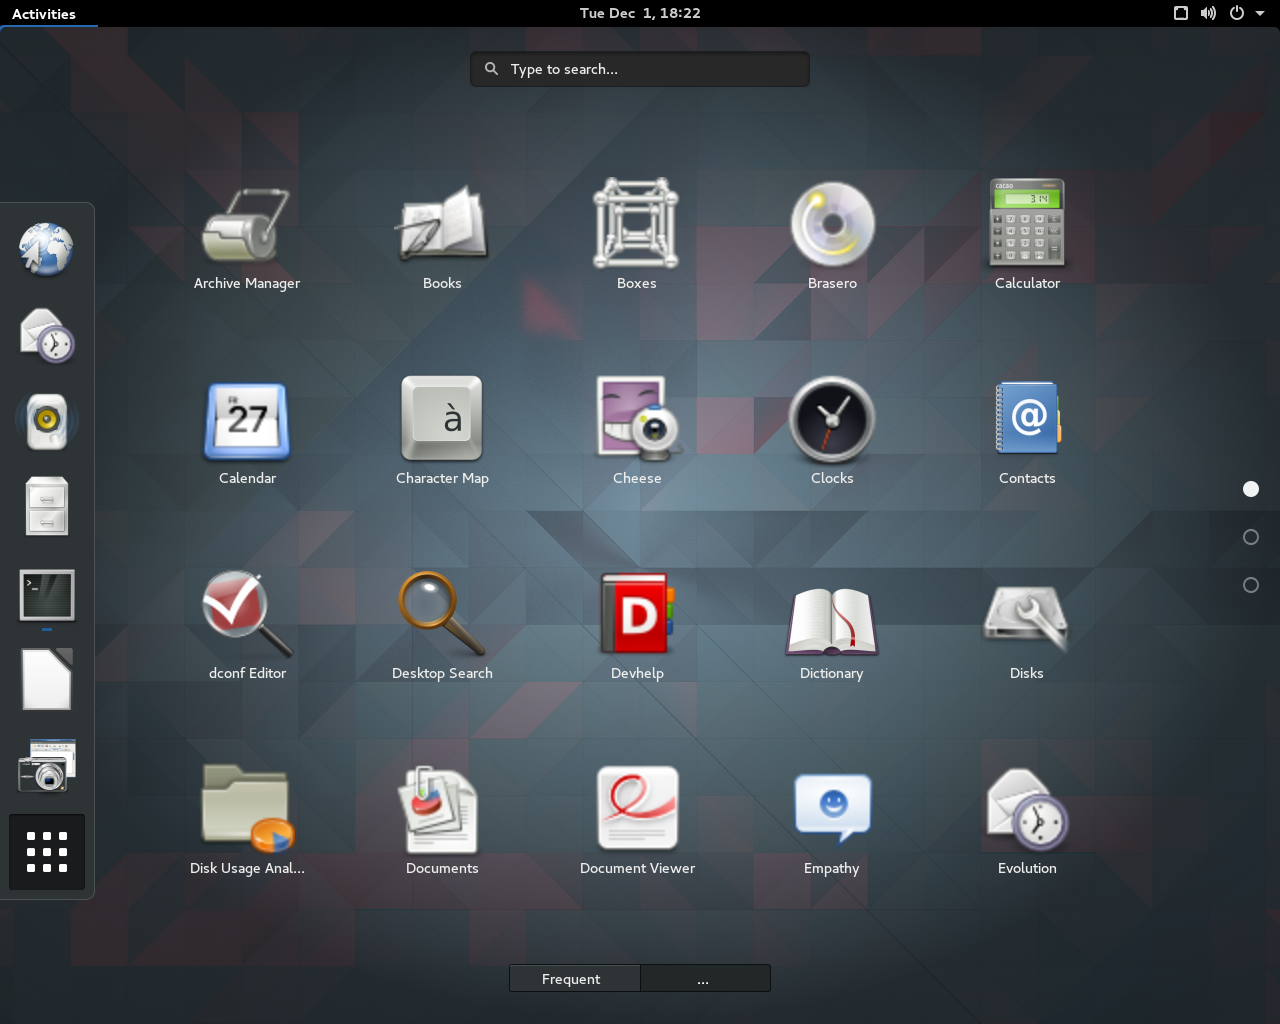
Task: Toggle the Show Applications grid button
Action: tap(47, 852)
